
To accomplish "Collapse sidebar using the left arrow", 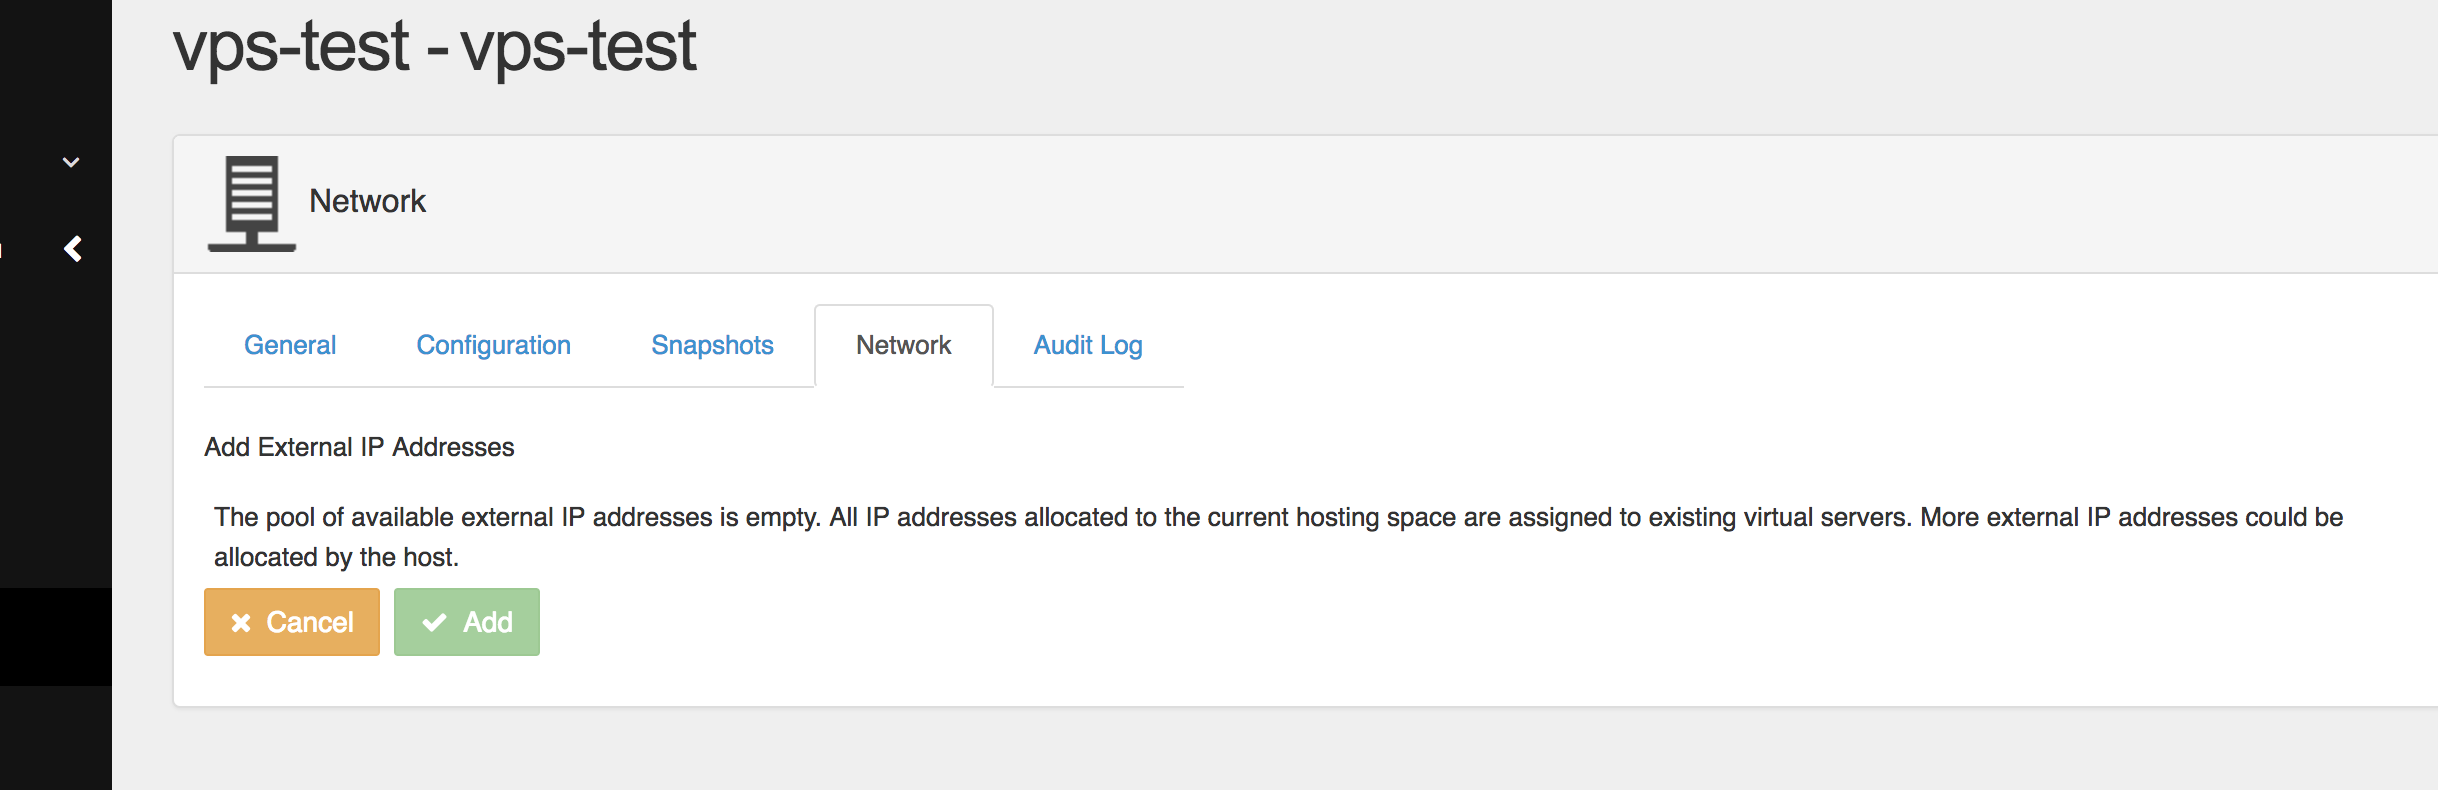I will (x=73, y=248).
